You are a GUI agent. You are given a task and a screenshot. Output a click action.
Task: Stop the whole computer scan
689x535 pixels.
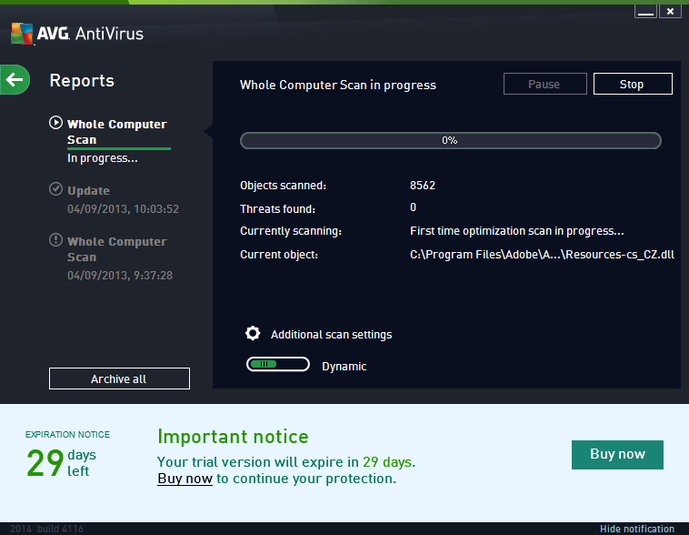click(x=633, y=84)
